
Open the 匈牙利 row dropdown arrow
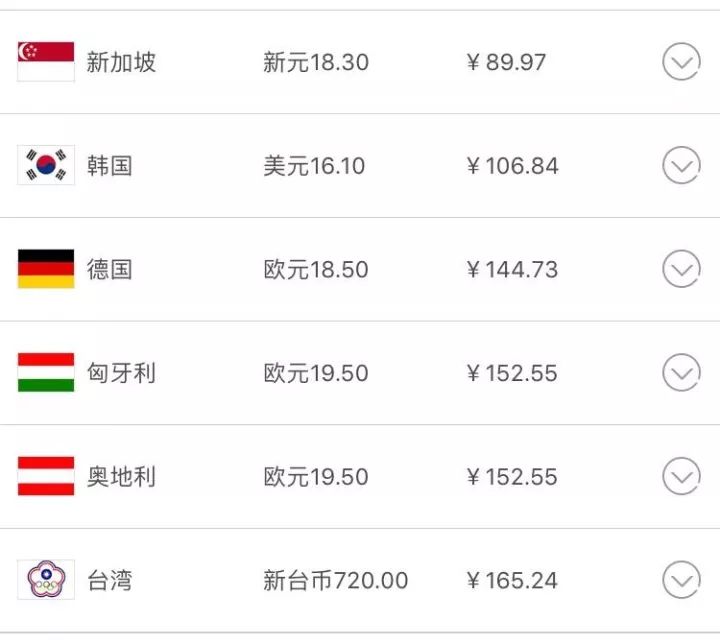click(x=681, y=373)
